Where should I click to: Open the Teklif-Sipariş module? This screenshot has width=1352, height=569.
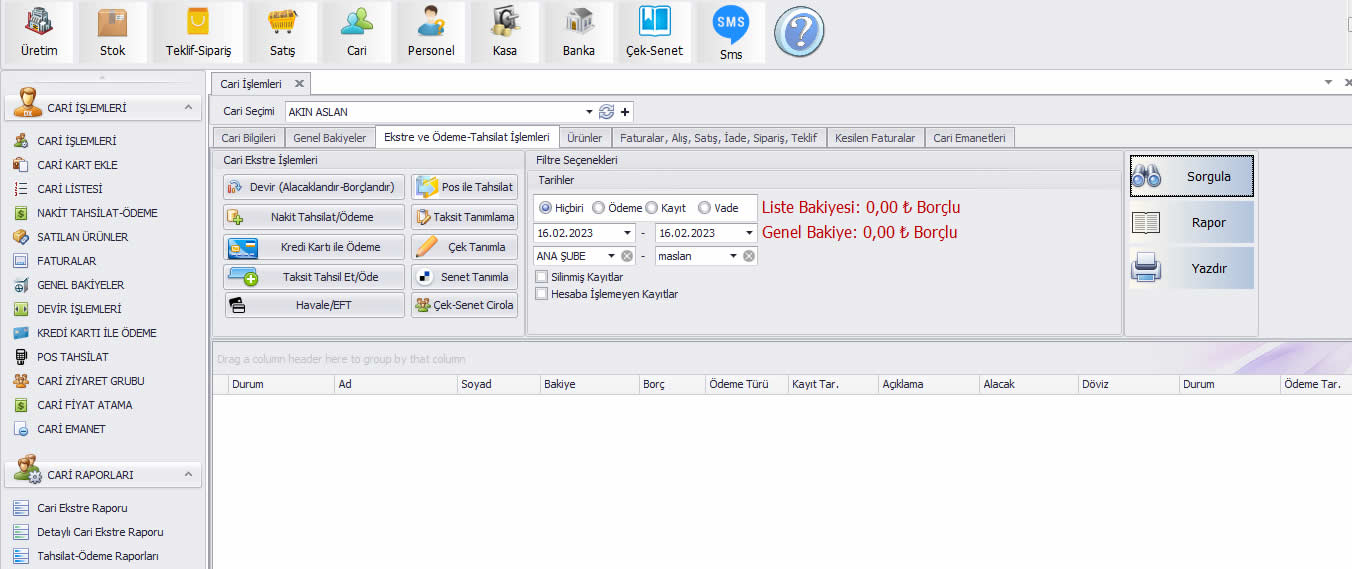[x=198, y=32]
